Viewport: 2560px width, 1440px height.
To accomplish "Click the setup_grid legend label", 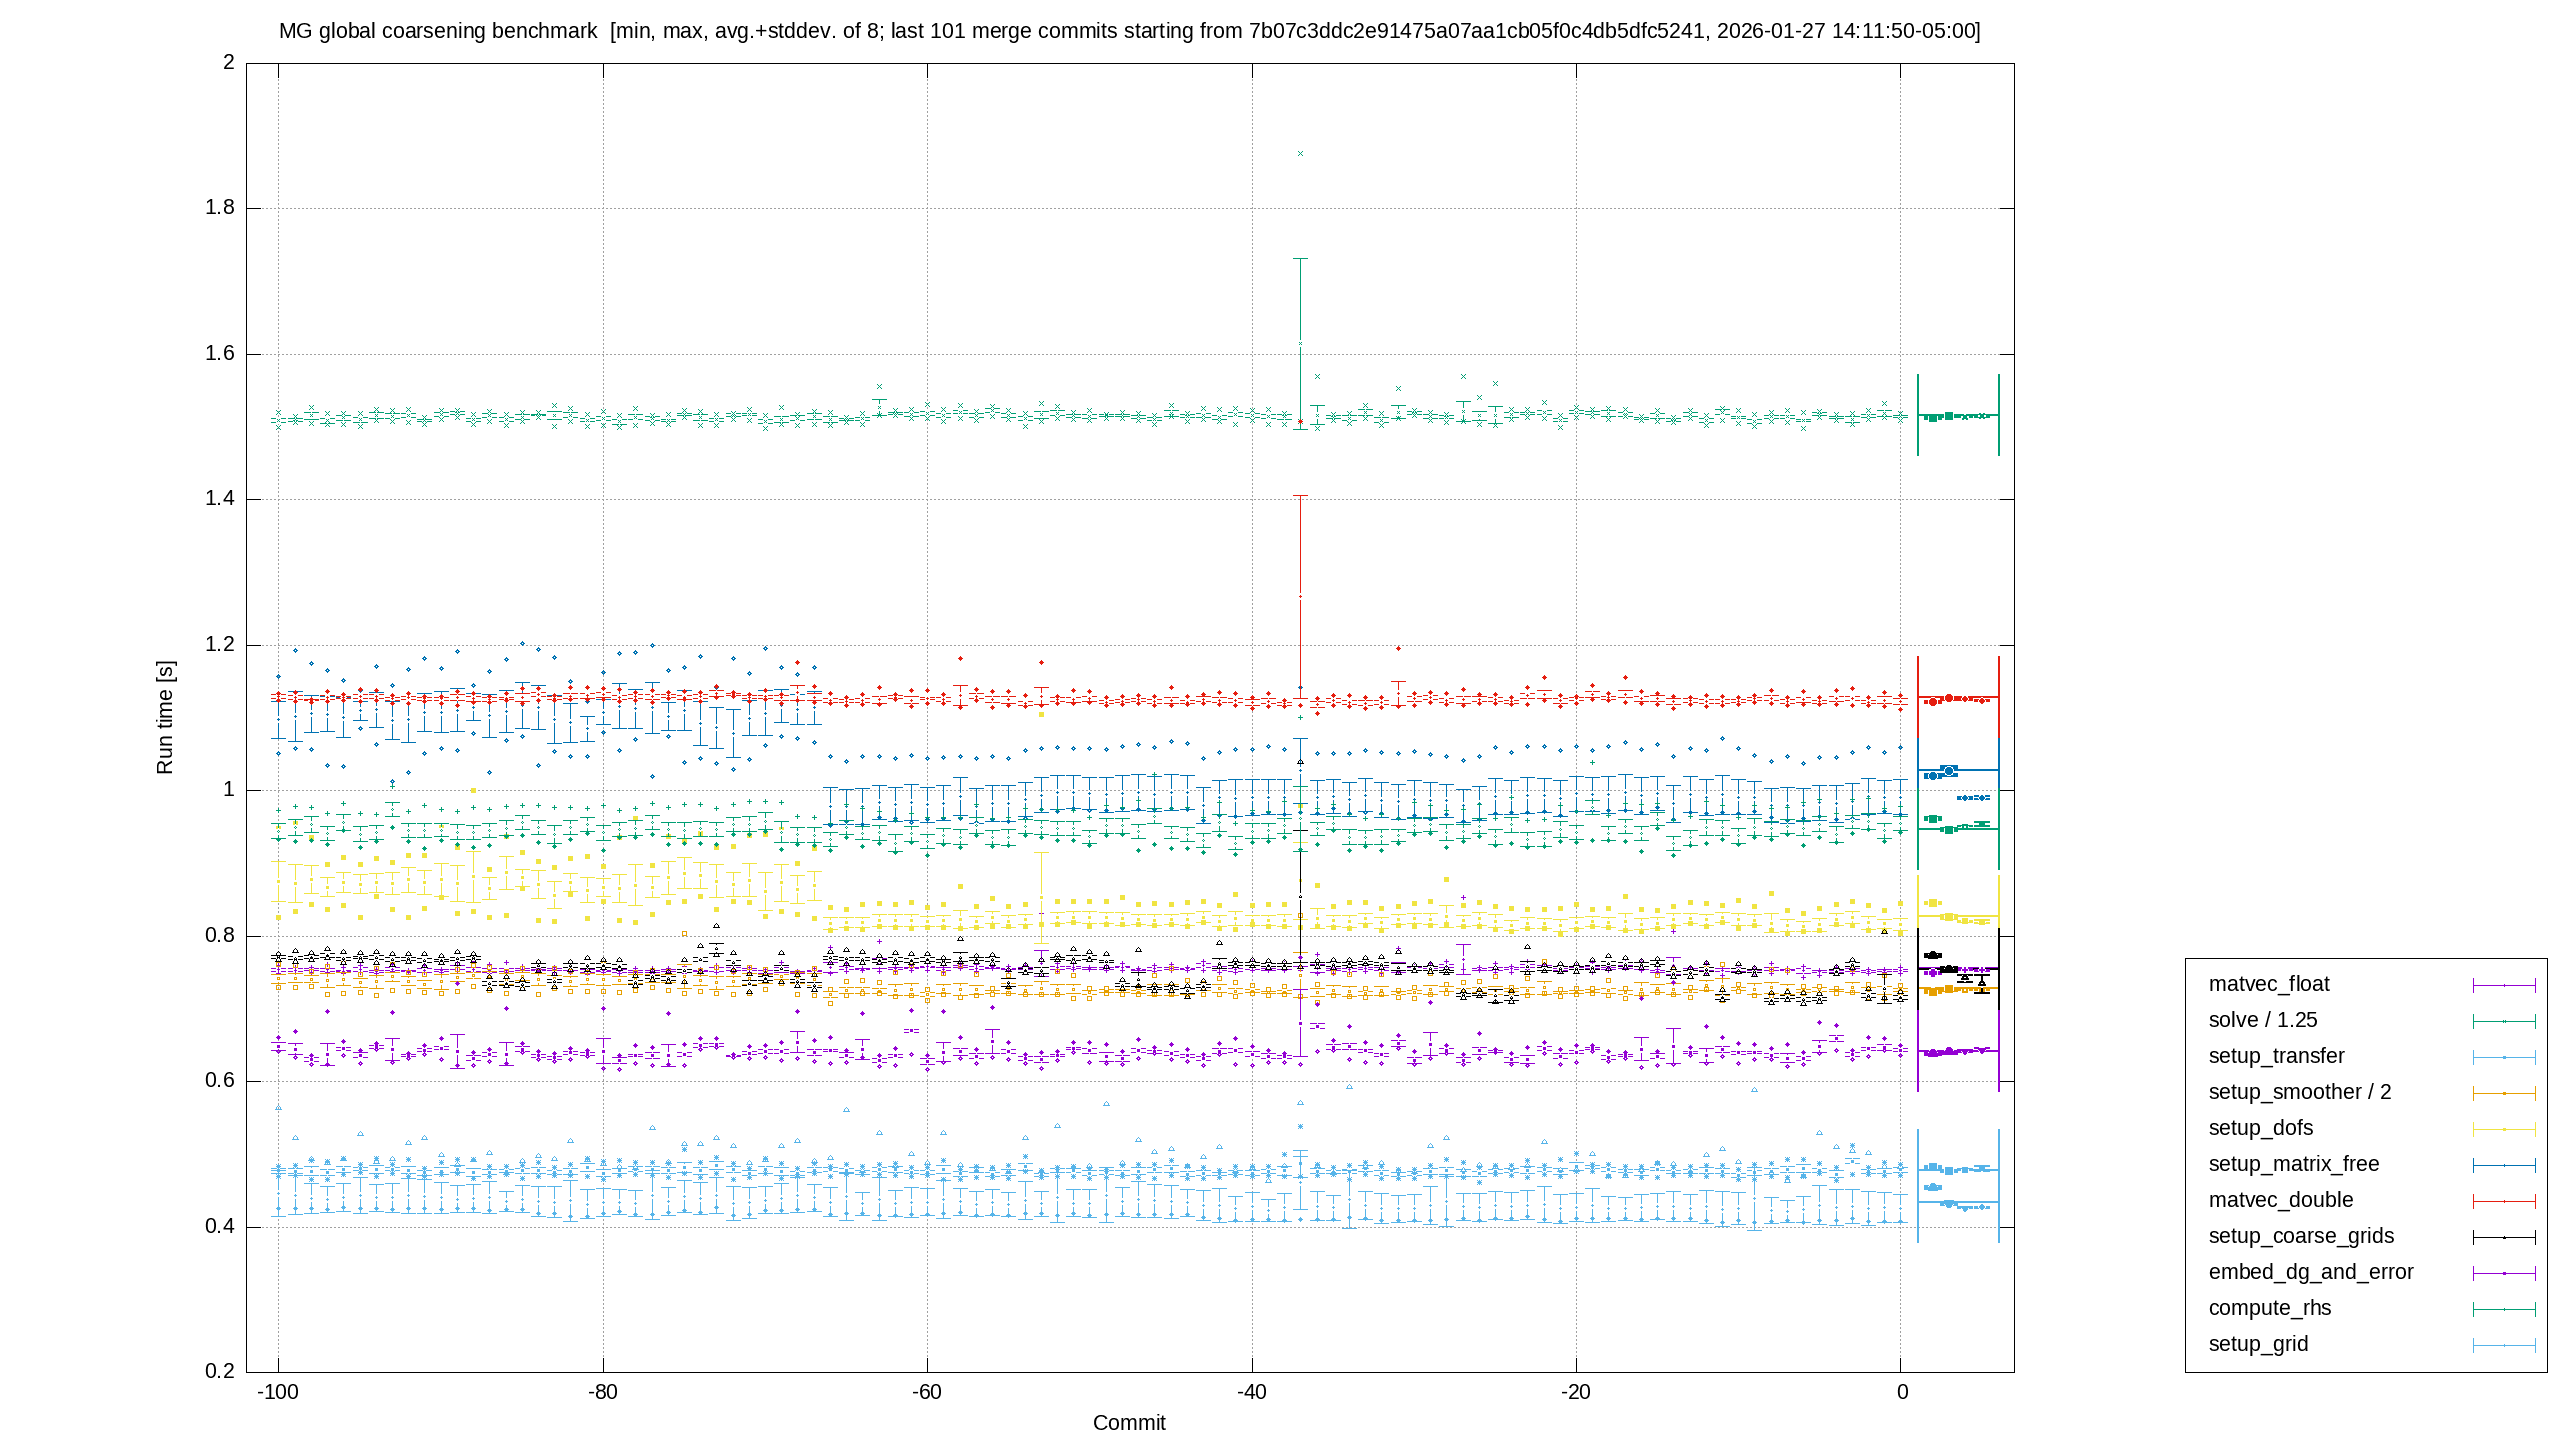I will click(x=2258, y=1344).
